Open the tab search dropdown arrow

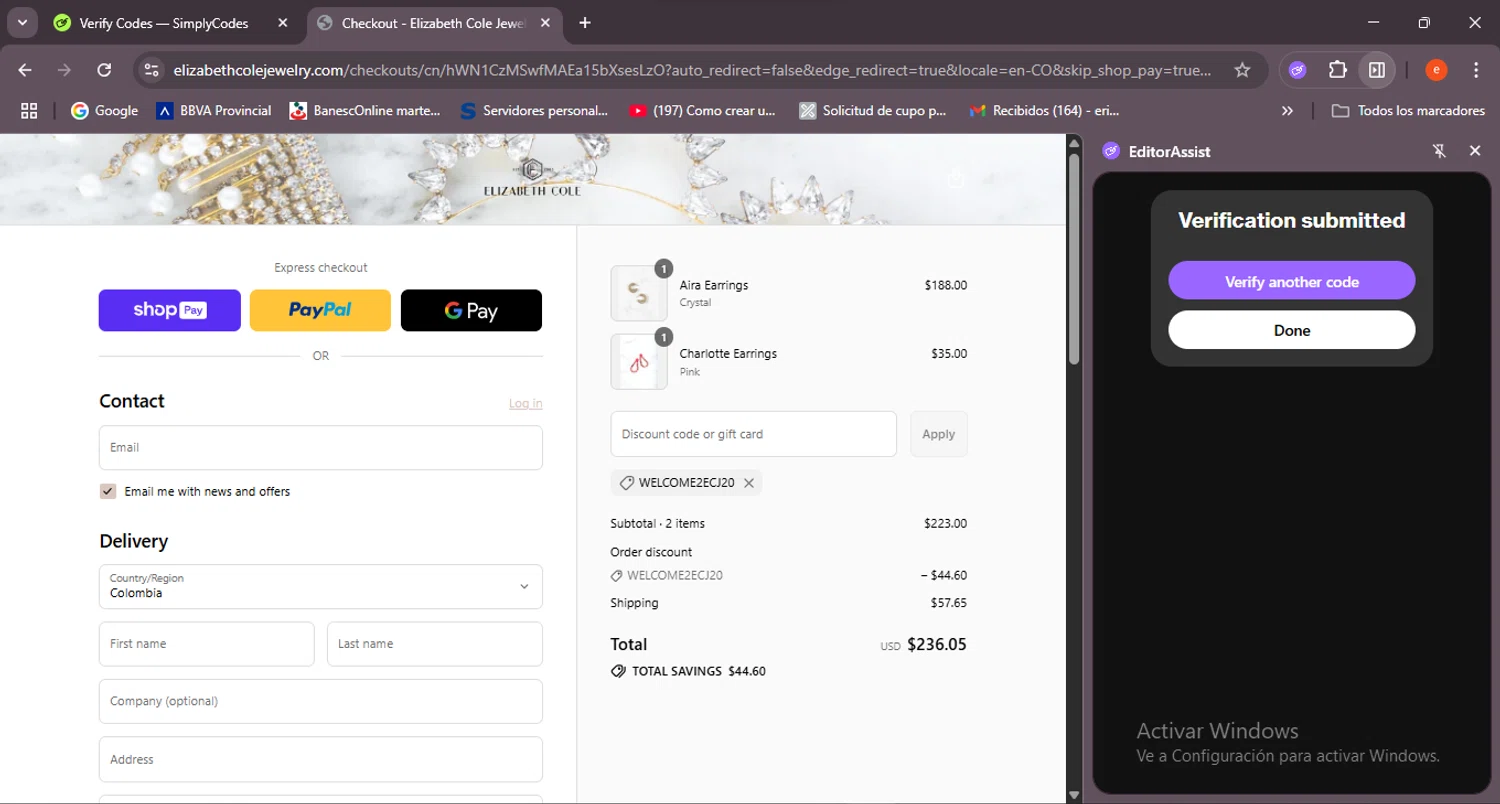click(x=21, y=22)
